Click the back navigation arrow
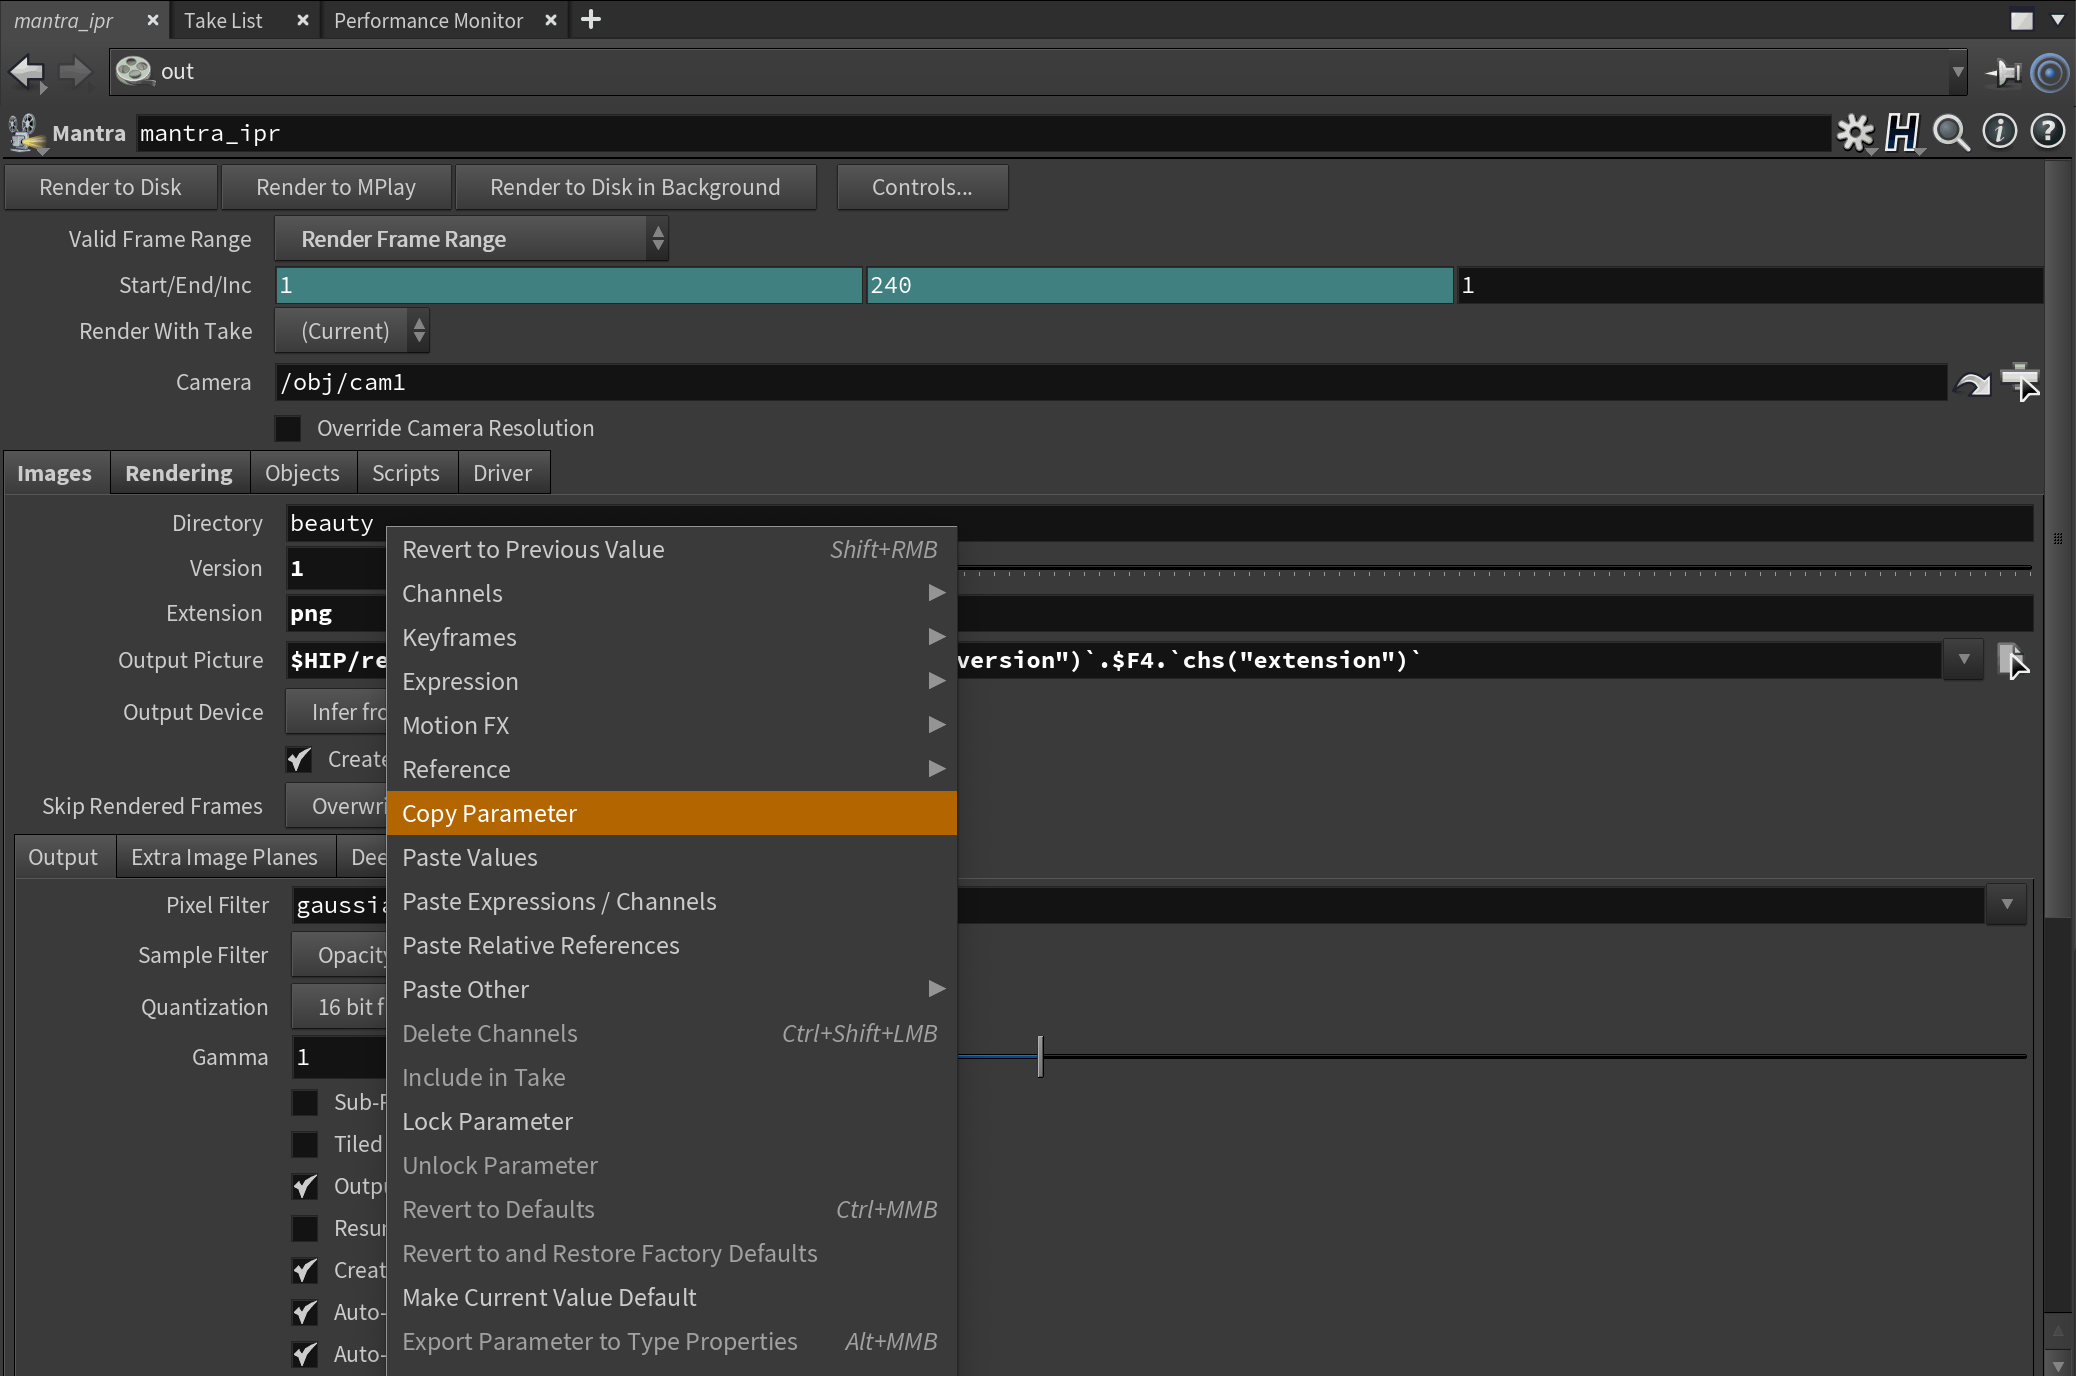The height and width of the screenshot is (1376, 2076). pyautogui.click(x=27, y=72)
